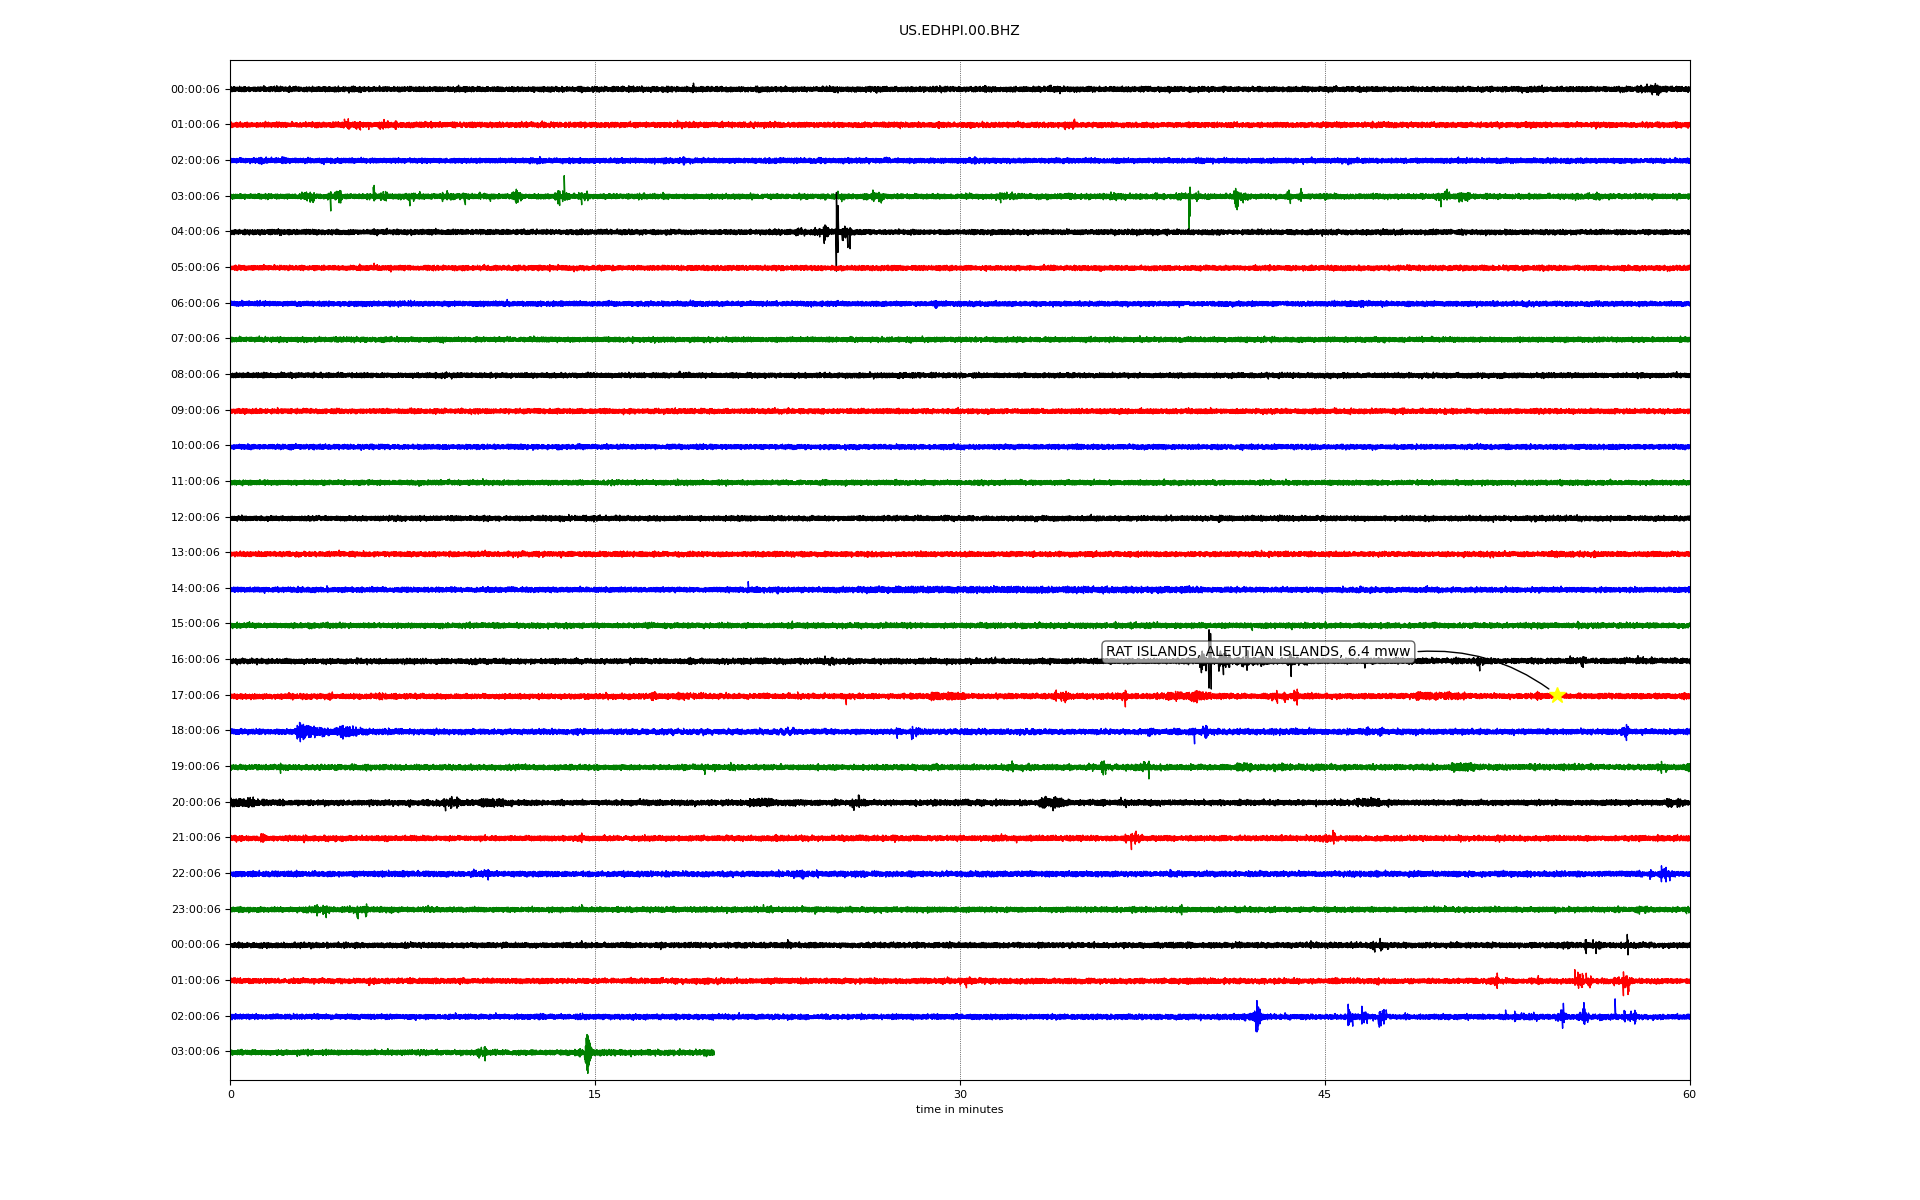Viewport: 1920px width, 1200px height.
Task: Click the x-axis tick label 45
Action: click(x=1325, y=1094)
